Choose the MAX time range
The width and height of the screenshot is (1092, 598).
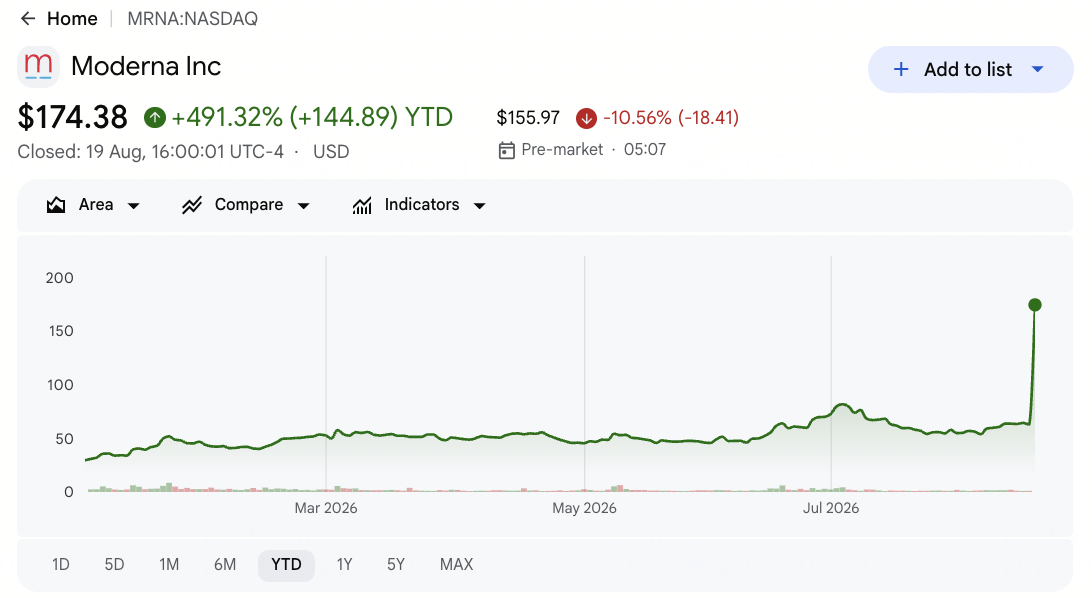pos(456,565)
